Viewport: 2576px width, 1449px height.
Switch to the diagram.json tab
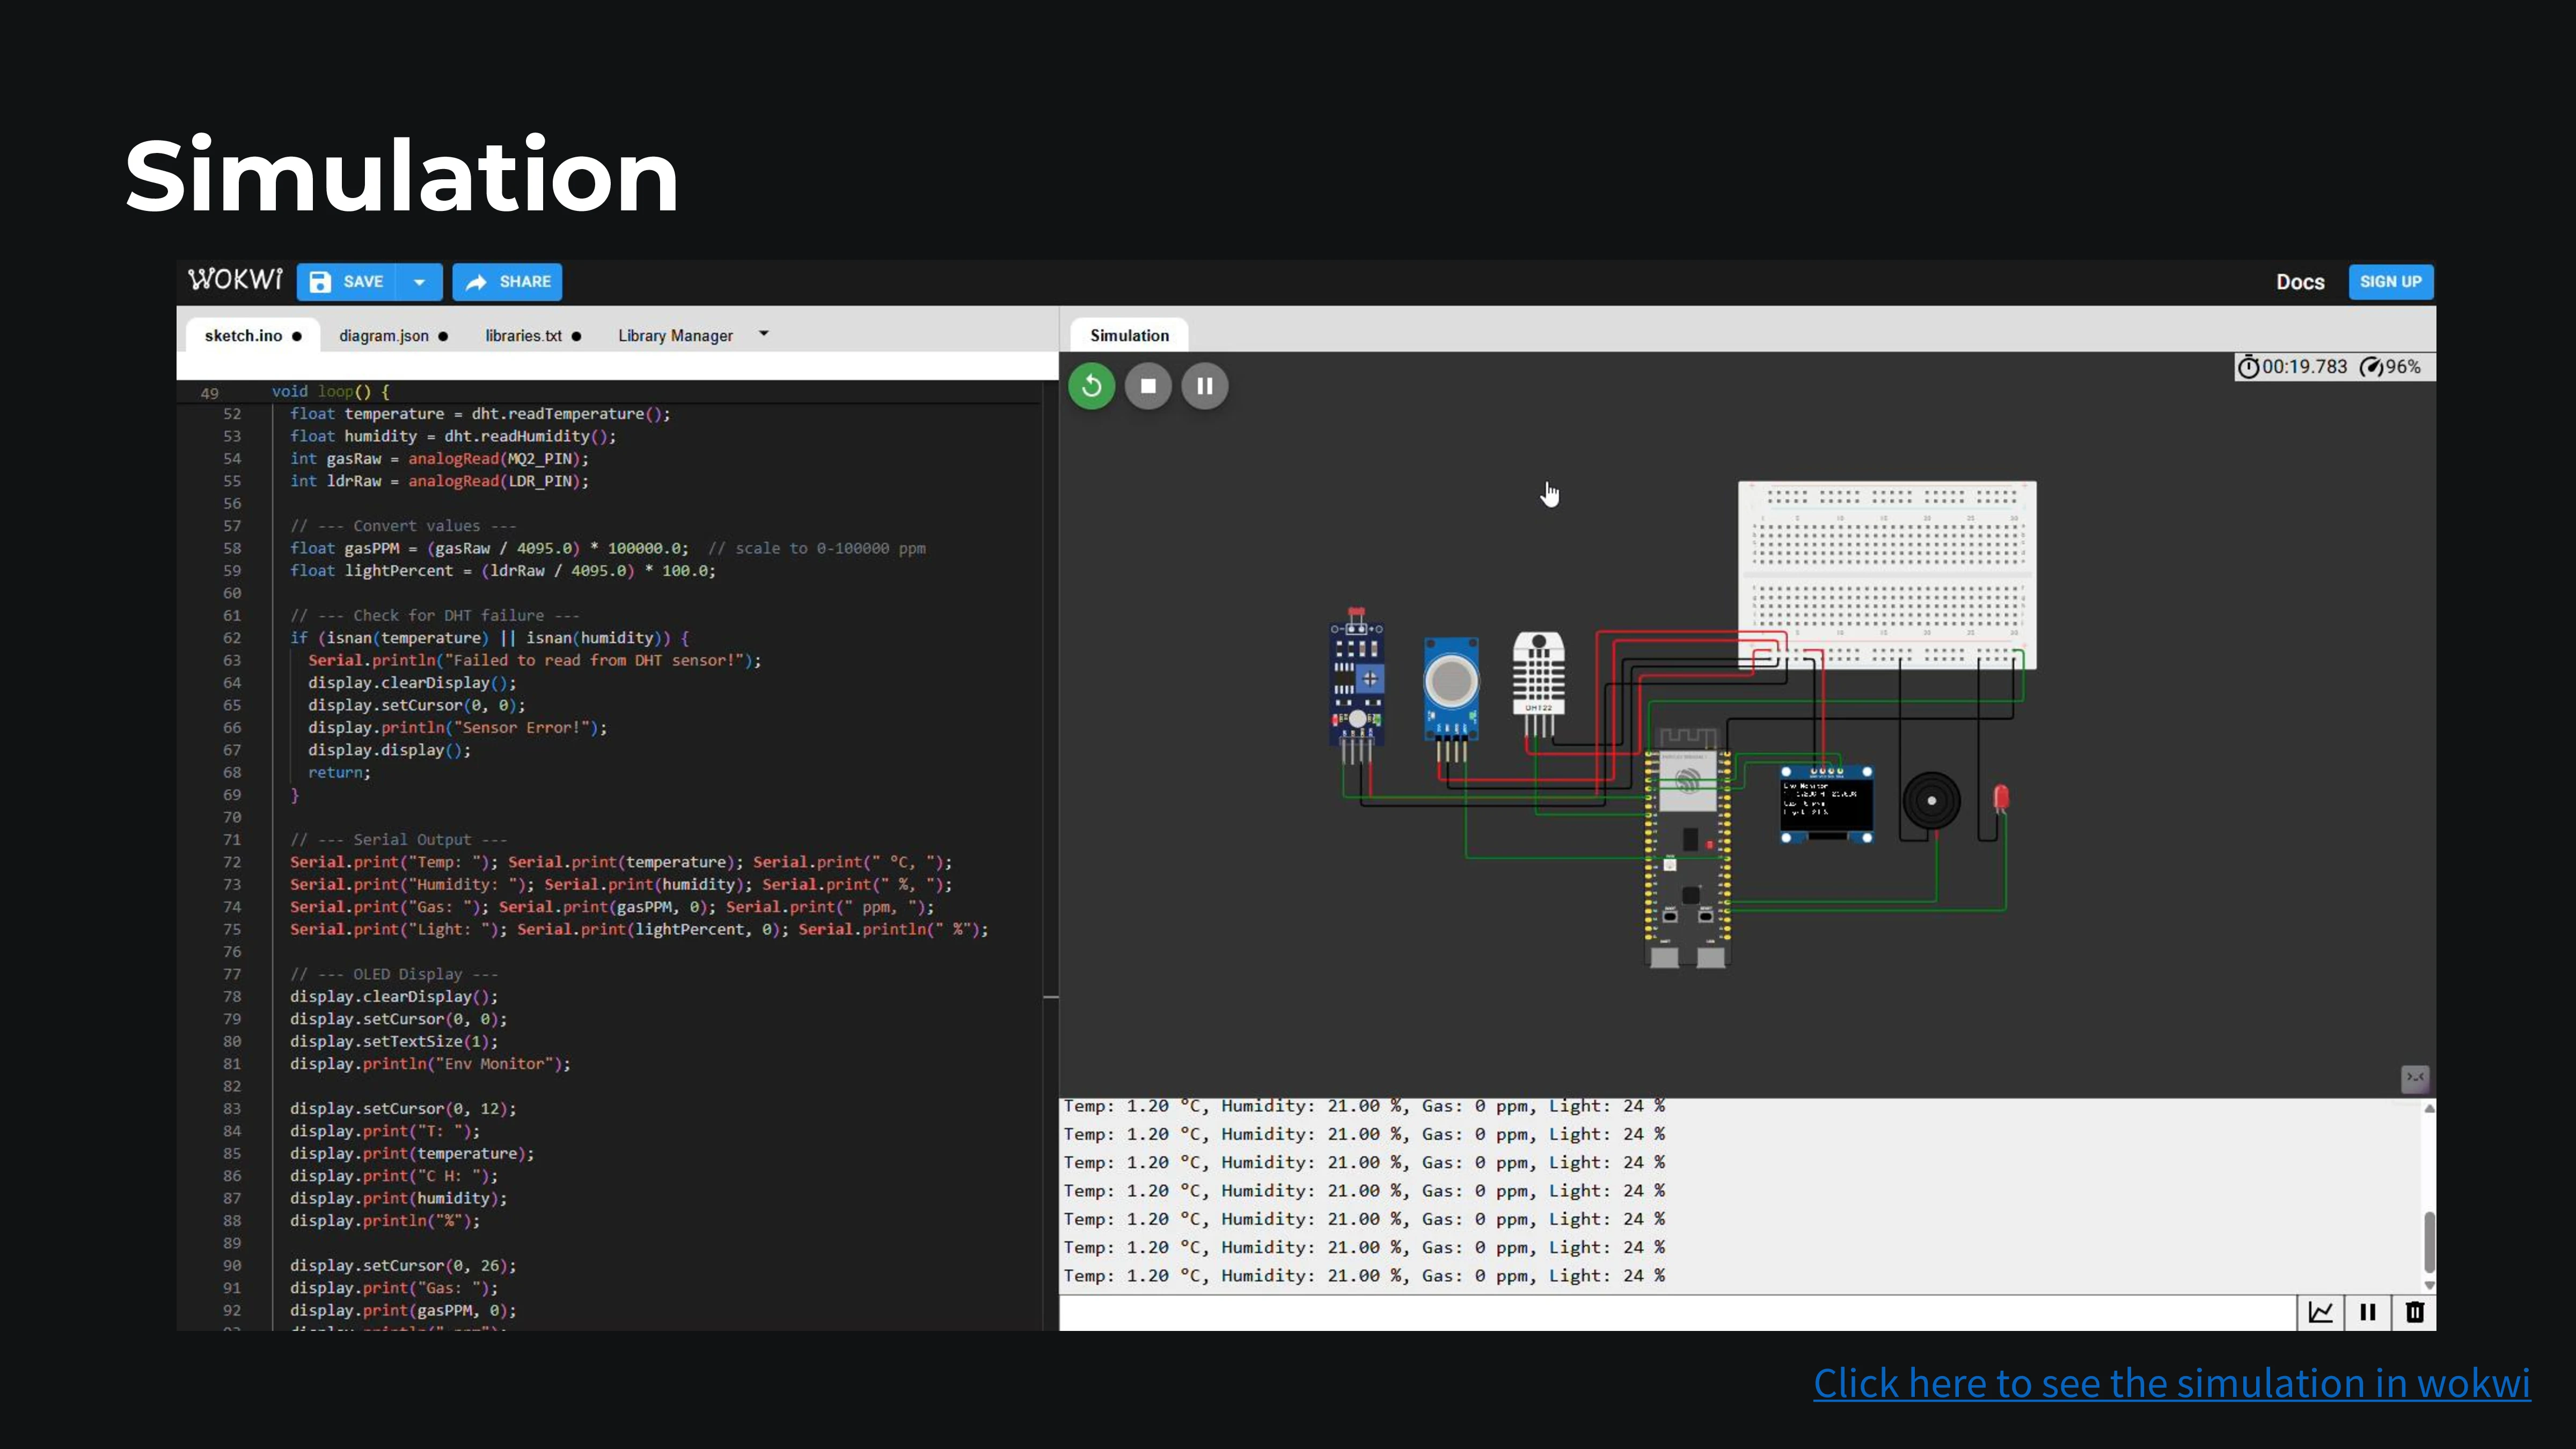pos(384,336)
